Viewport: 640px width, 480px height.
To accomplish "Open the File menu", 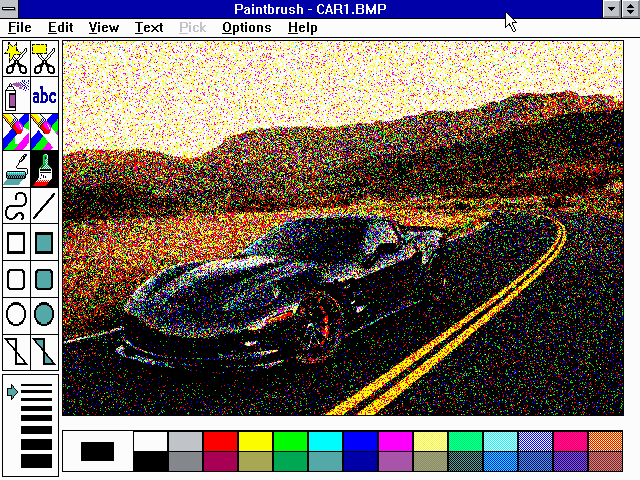I will [x=19, y=27].
